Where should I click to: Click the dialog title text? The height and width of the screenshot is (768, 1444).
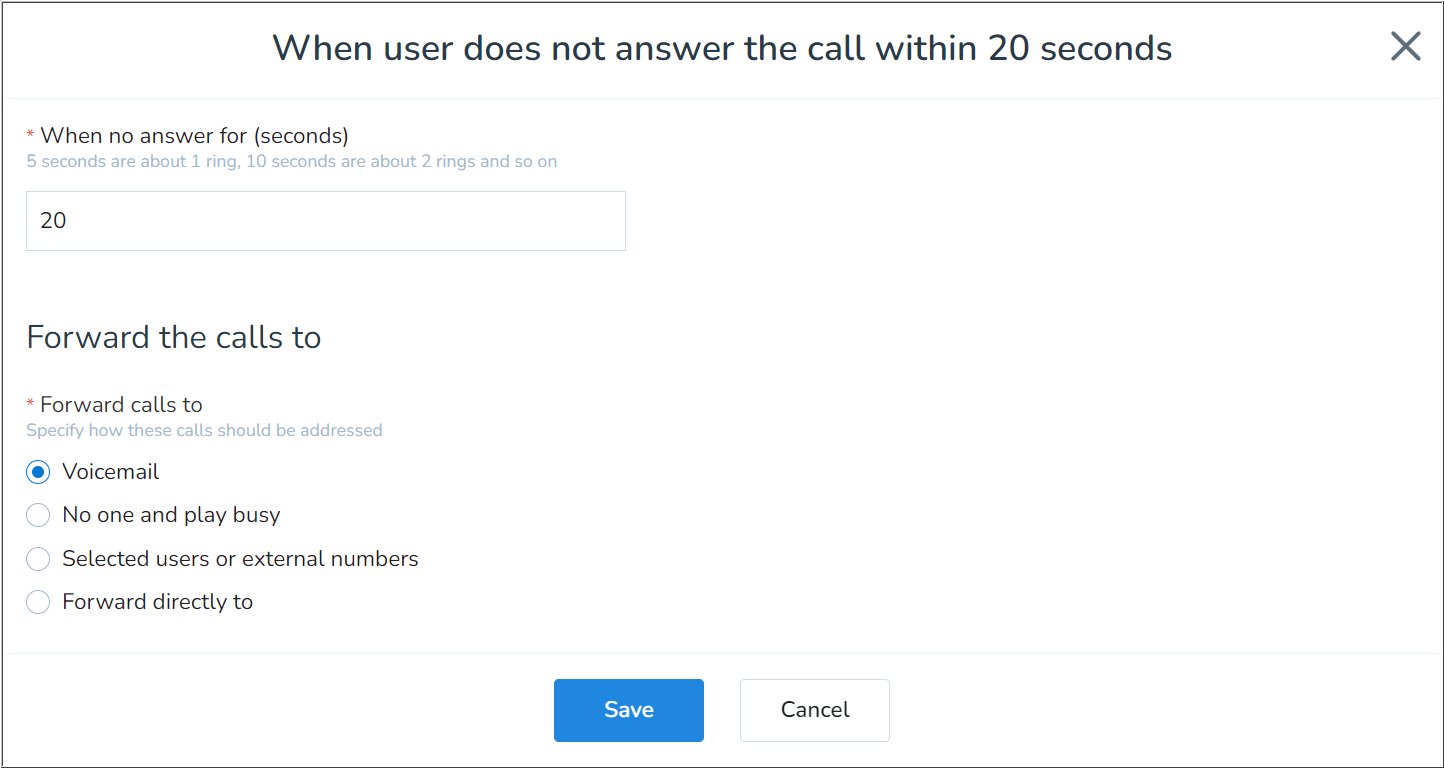[x=722, y=47]
